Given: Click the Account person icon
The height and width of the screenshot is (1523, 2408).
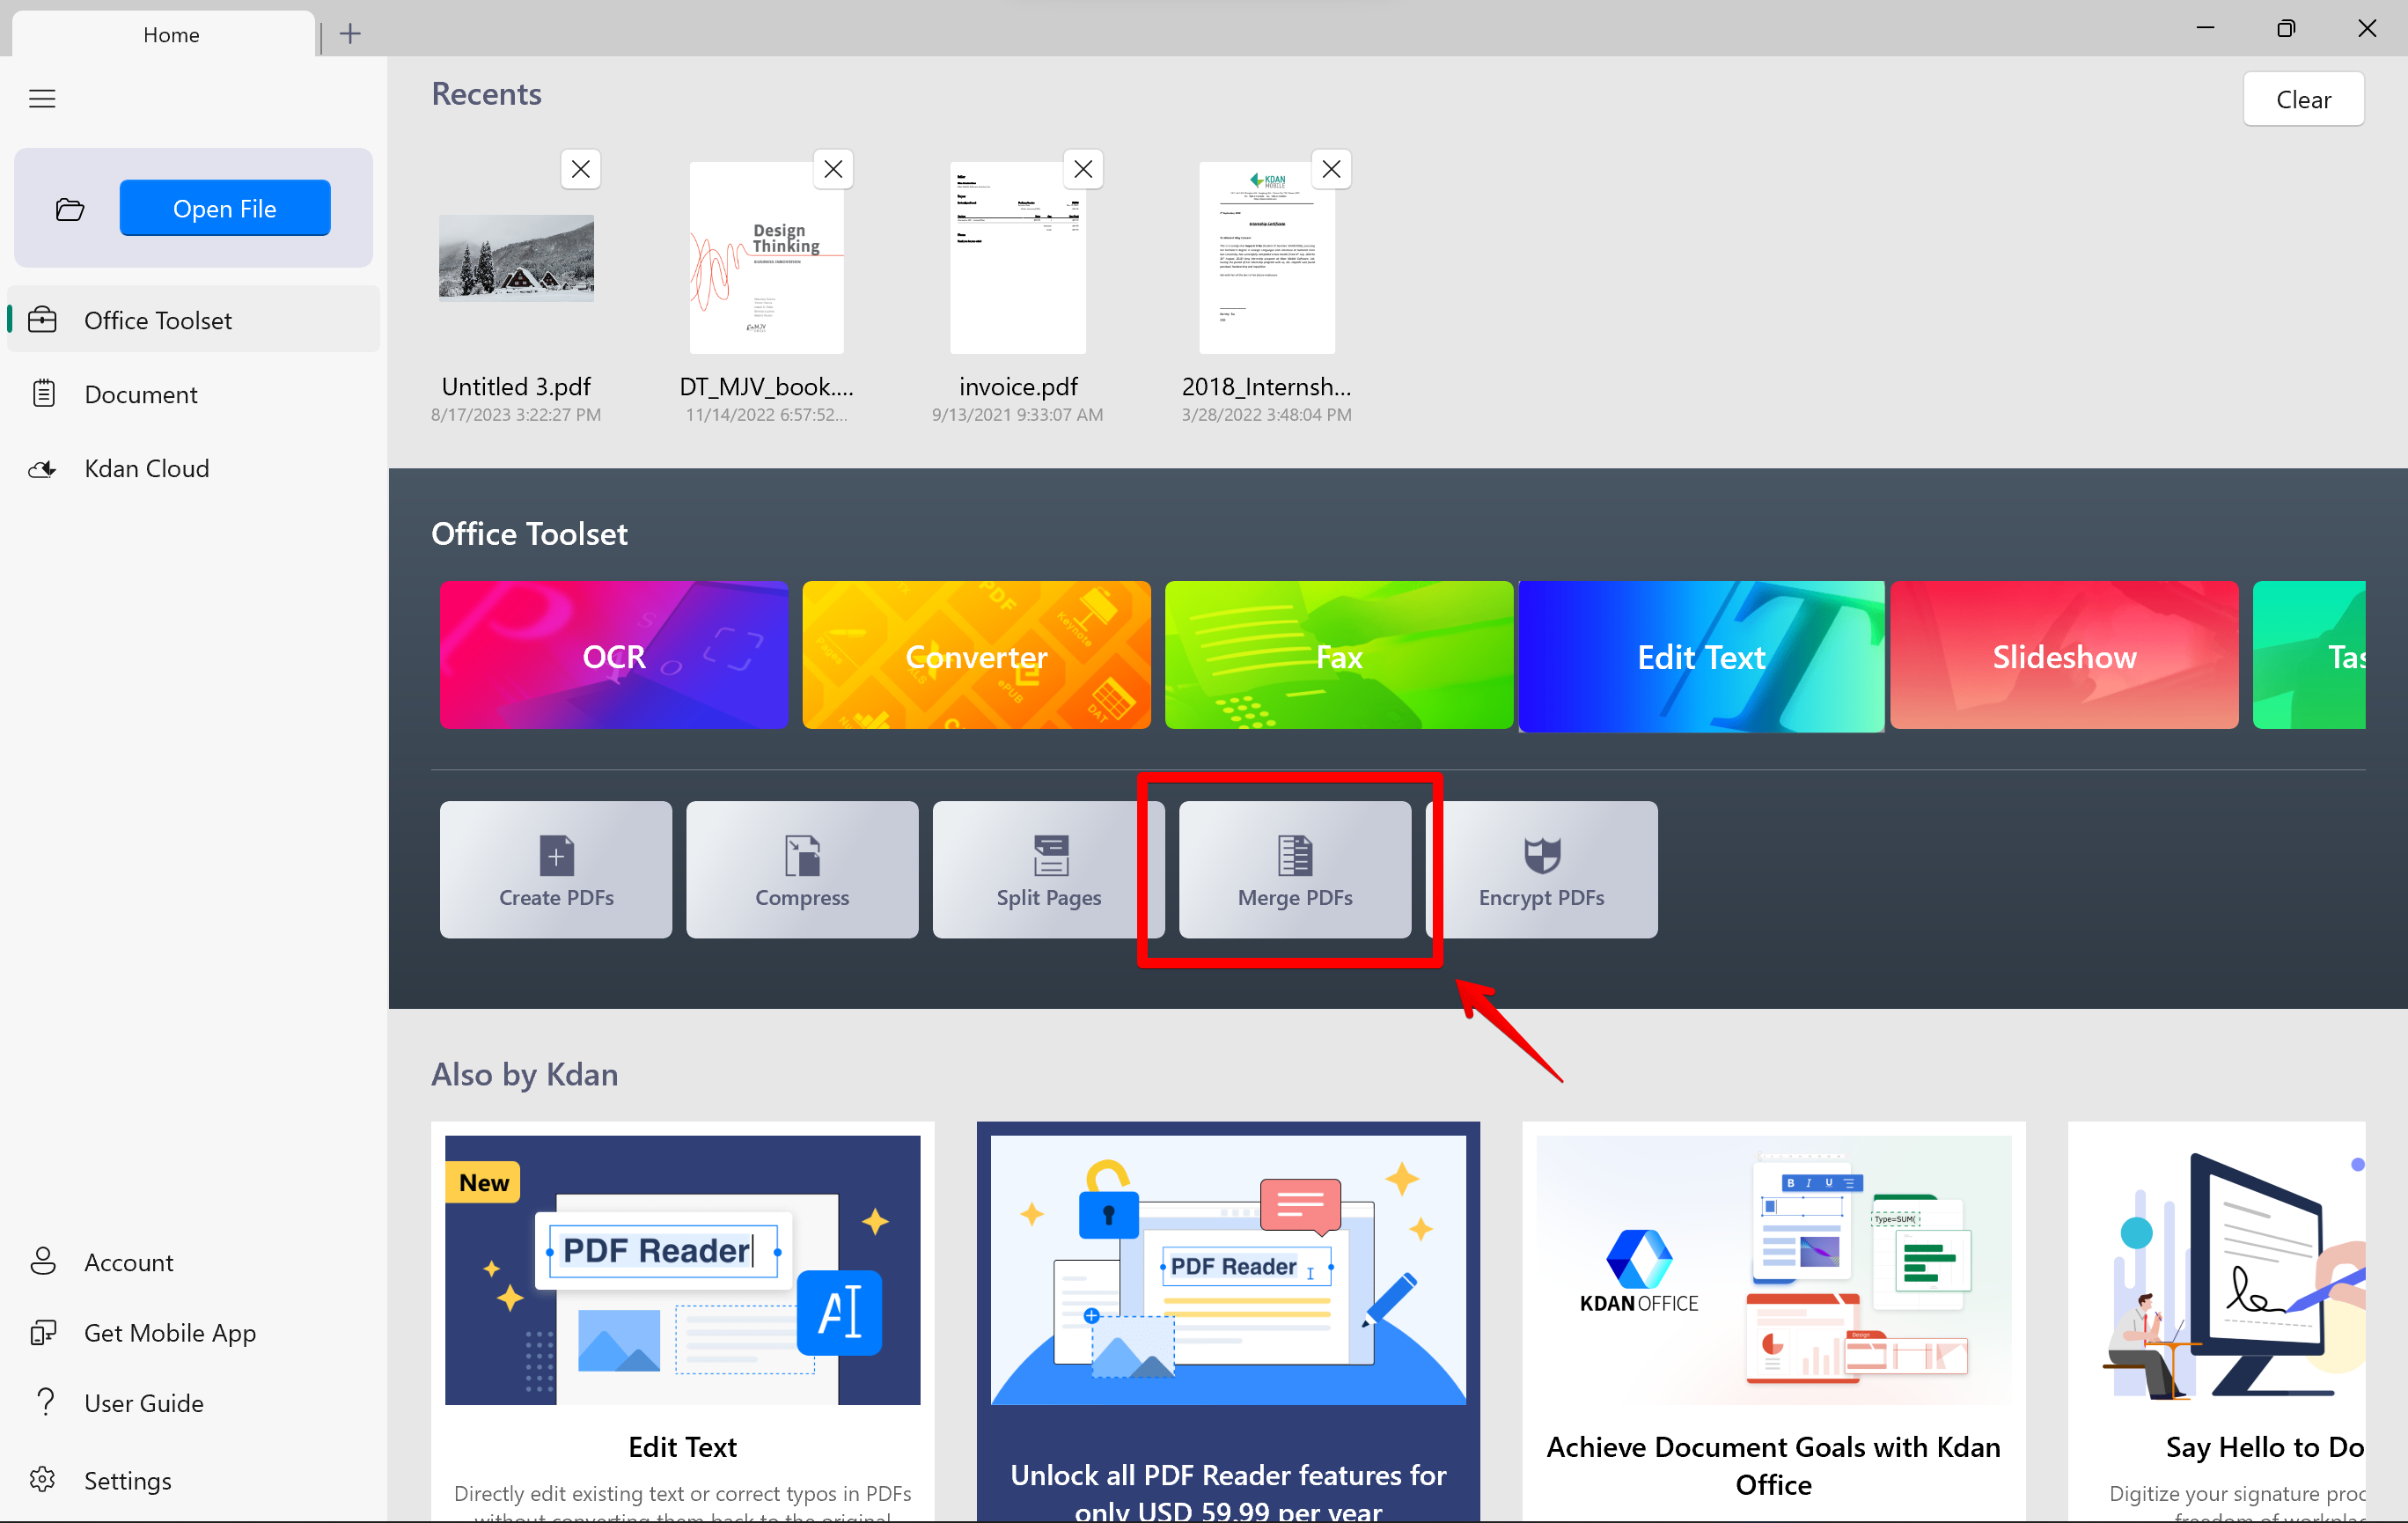Looking at the screenshot, I should point(43,1261).
